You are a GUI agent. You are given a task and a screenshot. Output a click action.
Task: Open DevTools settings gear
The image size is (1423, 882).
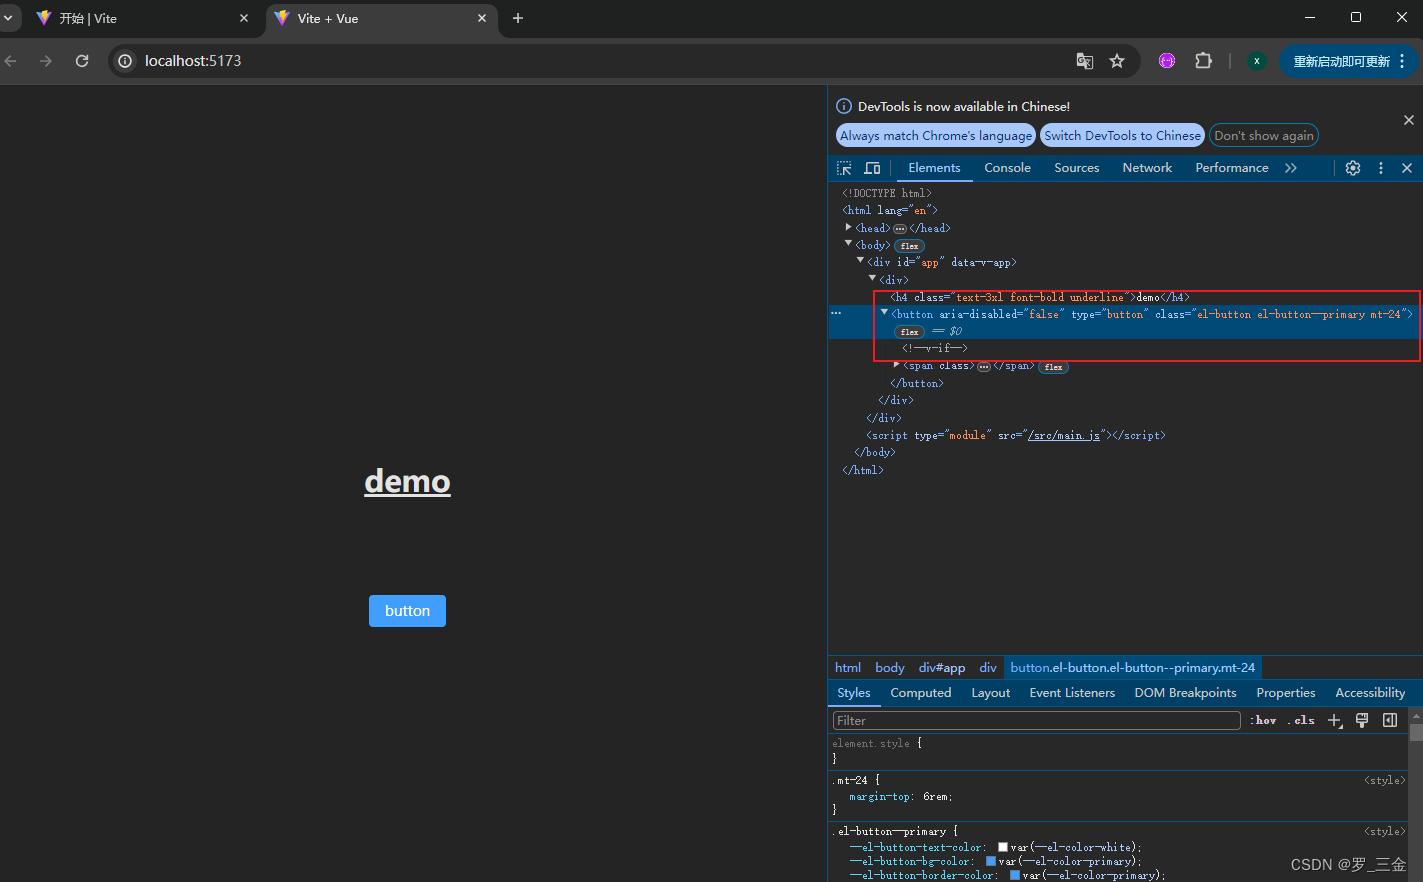pyautogui.click(x=1353, y=168)
